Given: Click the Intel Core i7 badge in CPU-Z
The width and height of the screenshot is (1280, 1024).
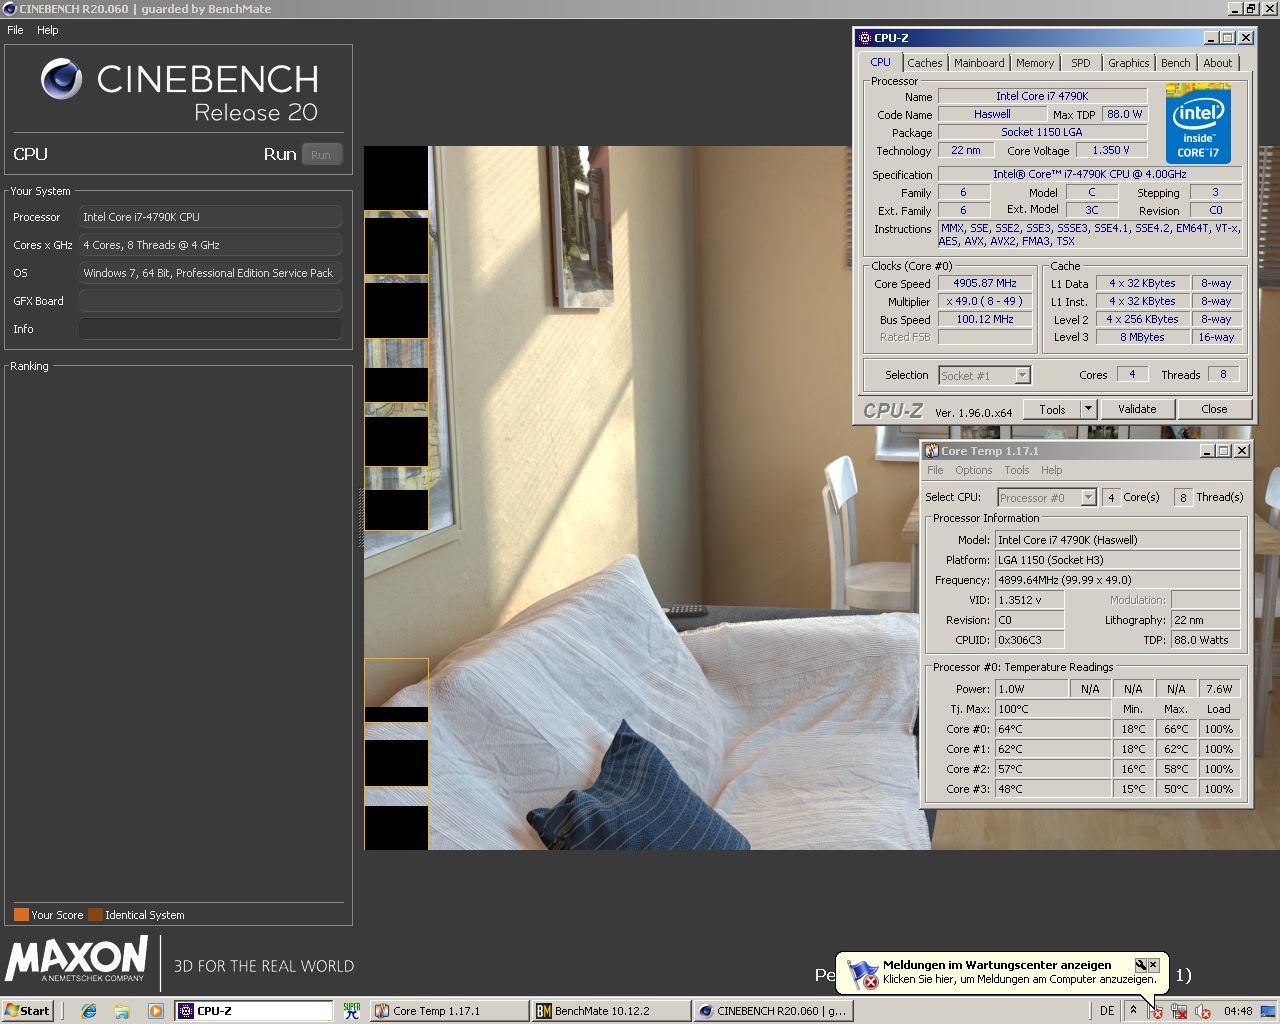Looking at the screenshot, I should pos(1198,123).
